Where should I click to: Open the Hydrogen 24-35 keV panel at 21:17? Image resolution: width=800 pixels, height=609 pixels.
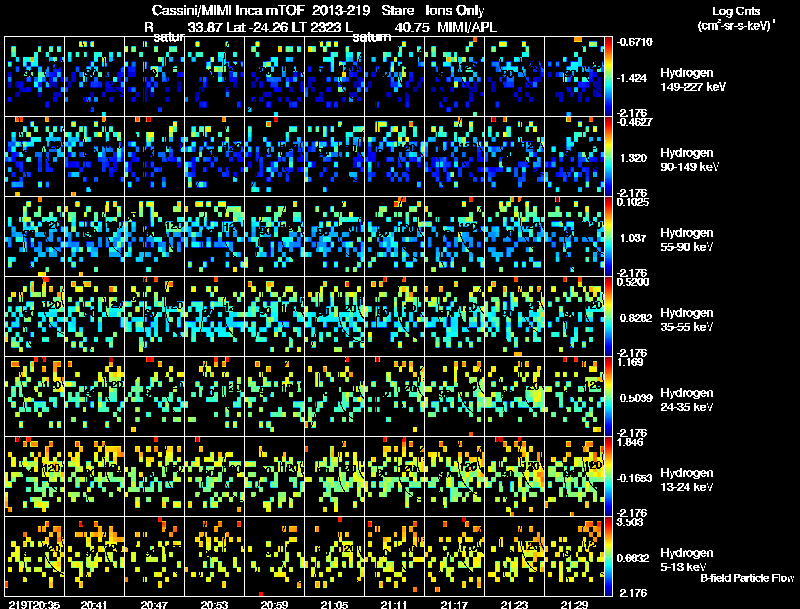tap(455, 396)
